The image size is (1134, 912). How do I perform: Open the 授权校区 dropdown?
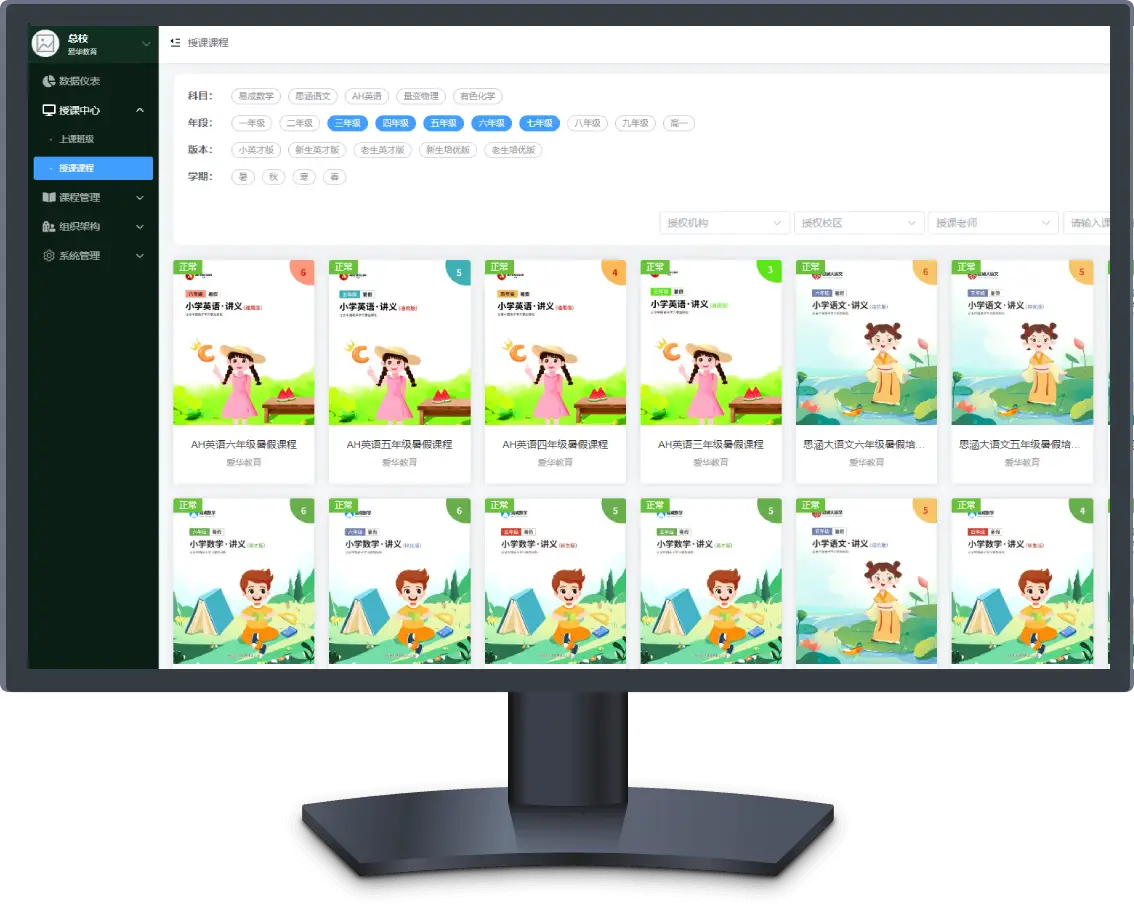[x=859, y=223]
